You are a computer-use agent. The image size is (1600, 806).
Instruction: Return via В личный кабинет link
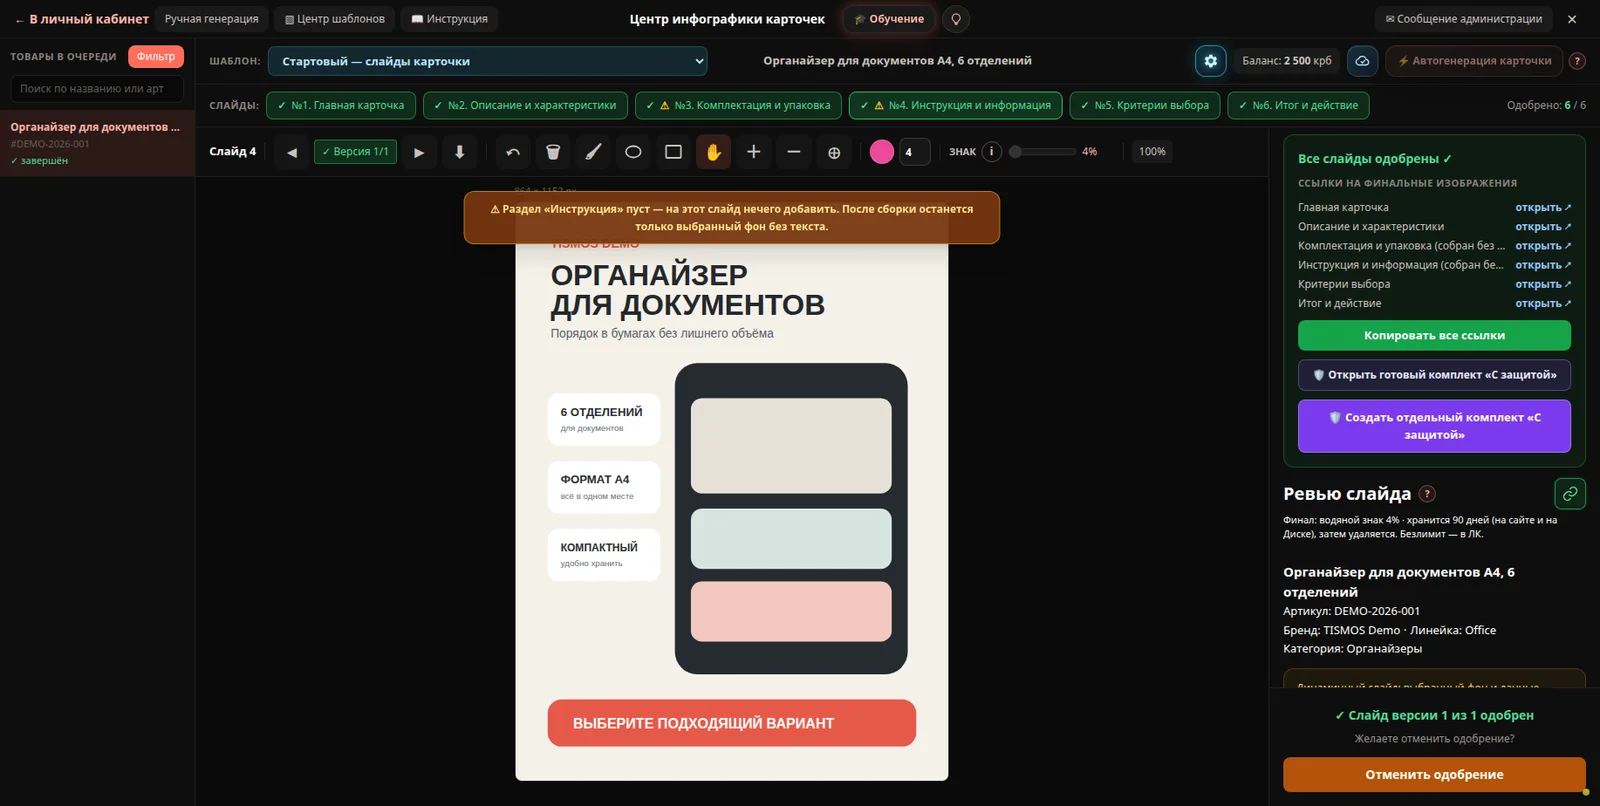(81, 19)
